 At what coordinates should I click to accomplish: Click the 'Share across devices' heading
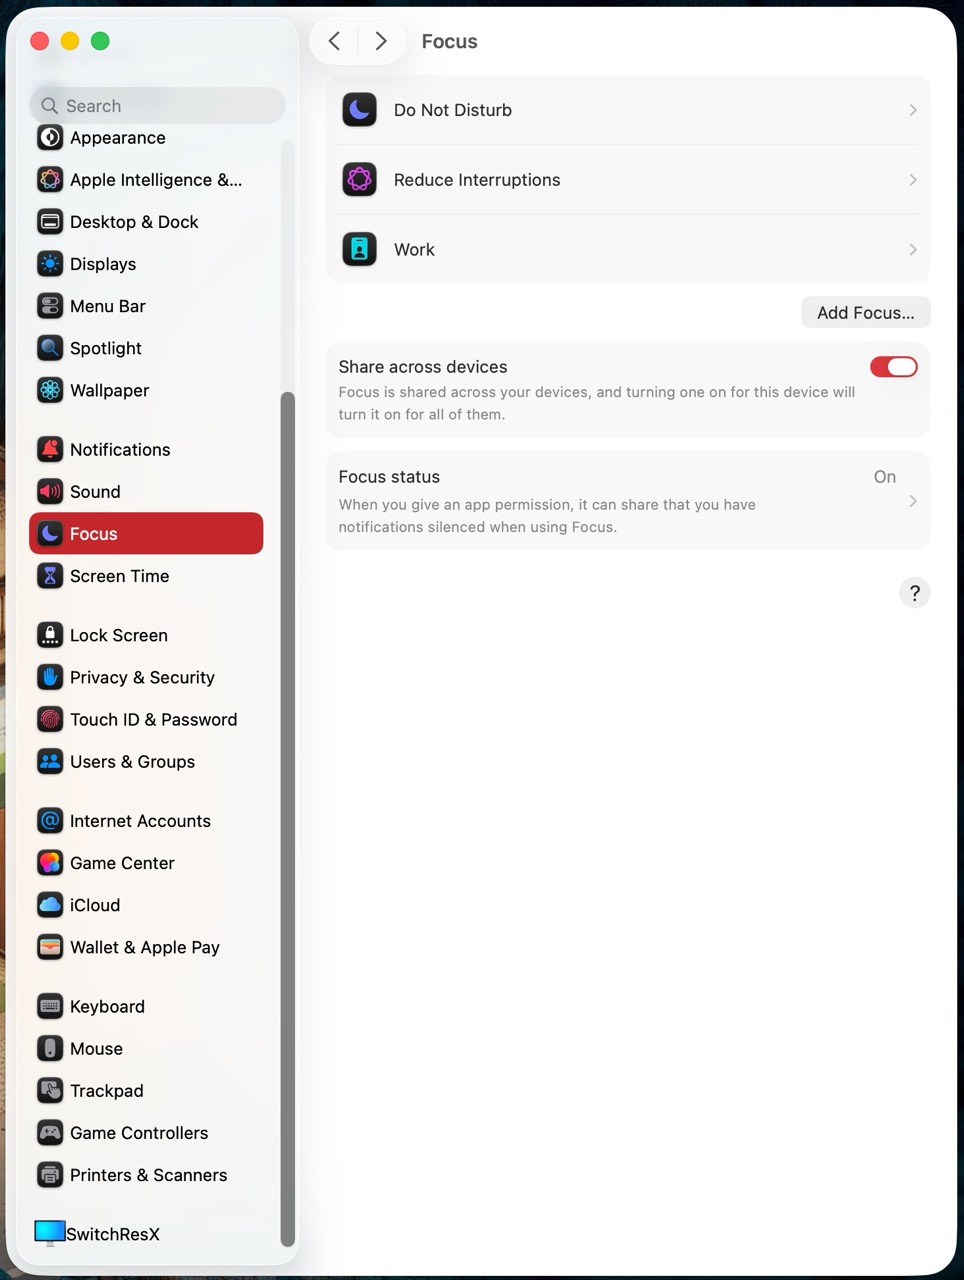[x=423, y=367]
